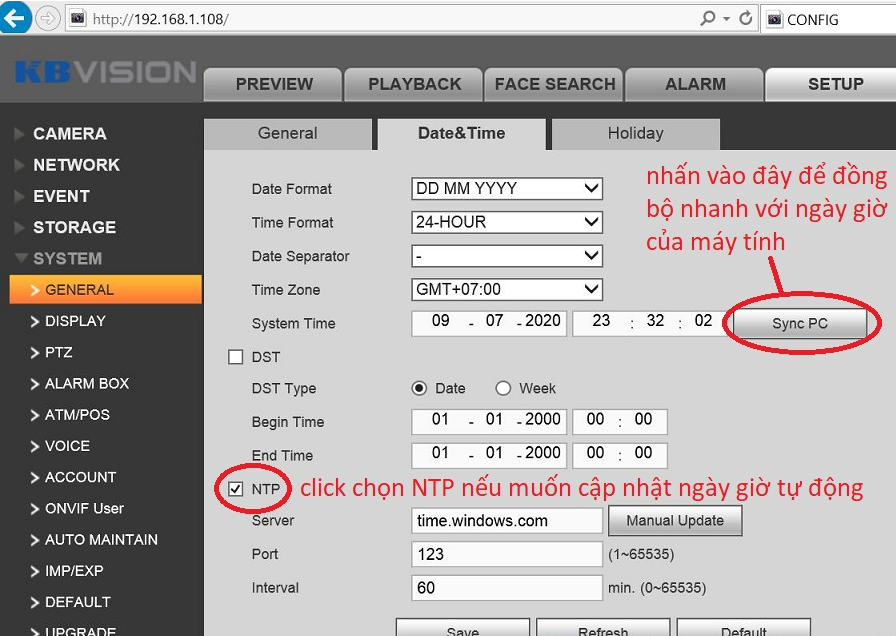This screenshot has height=636, width=896.
Task: Click the browser back arrow button
Action: [x=16, y=18]
